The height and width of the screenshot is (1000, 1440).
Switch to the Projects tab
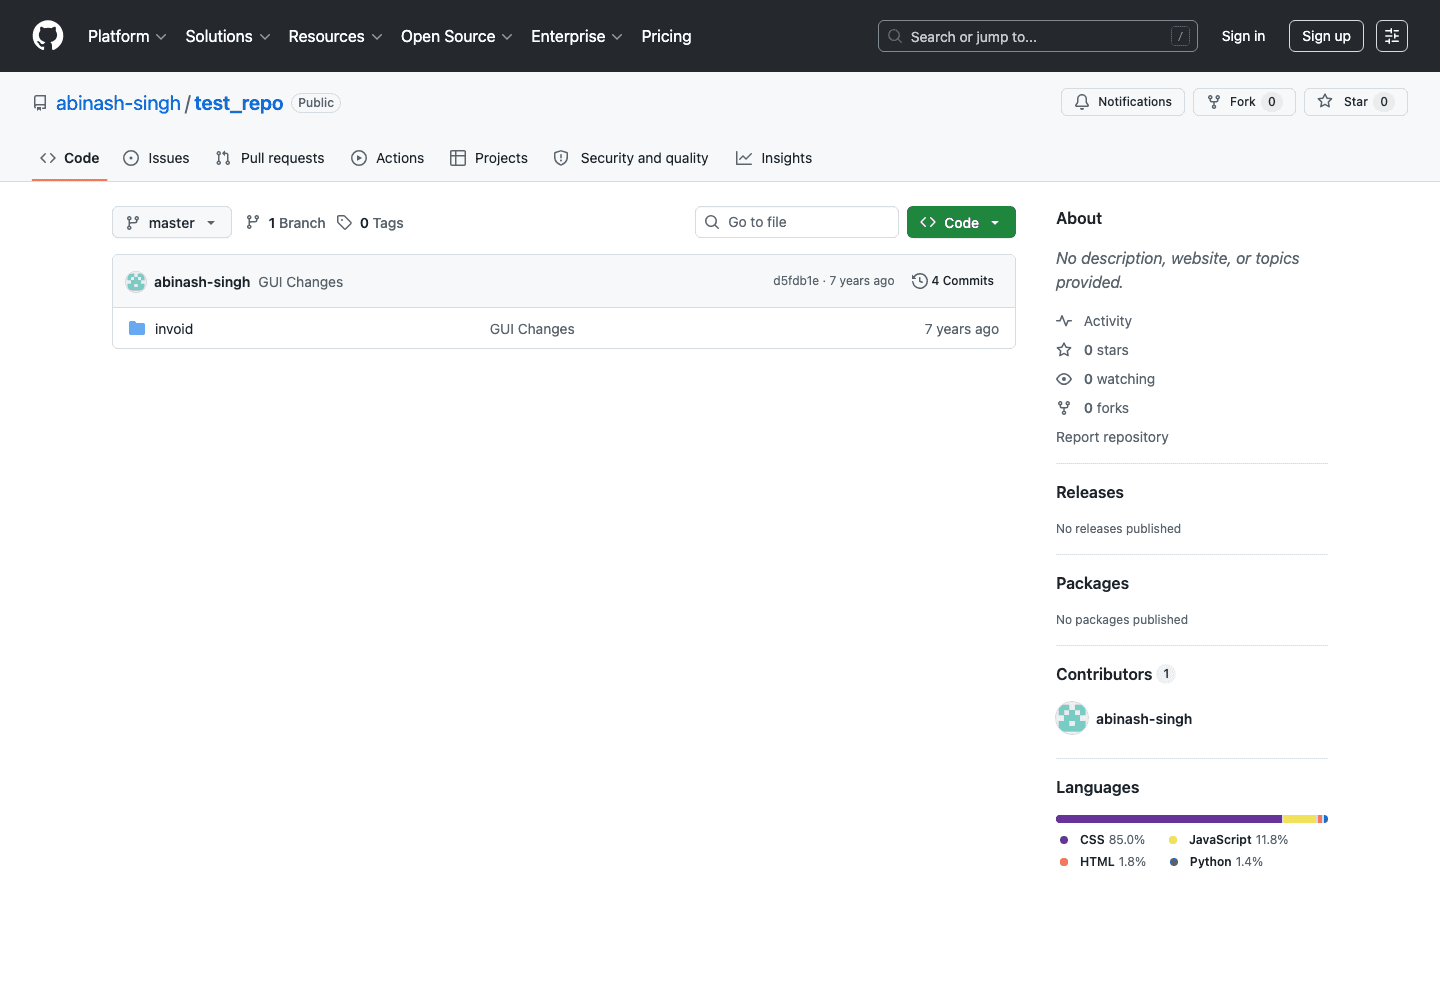pos(489,158)
